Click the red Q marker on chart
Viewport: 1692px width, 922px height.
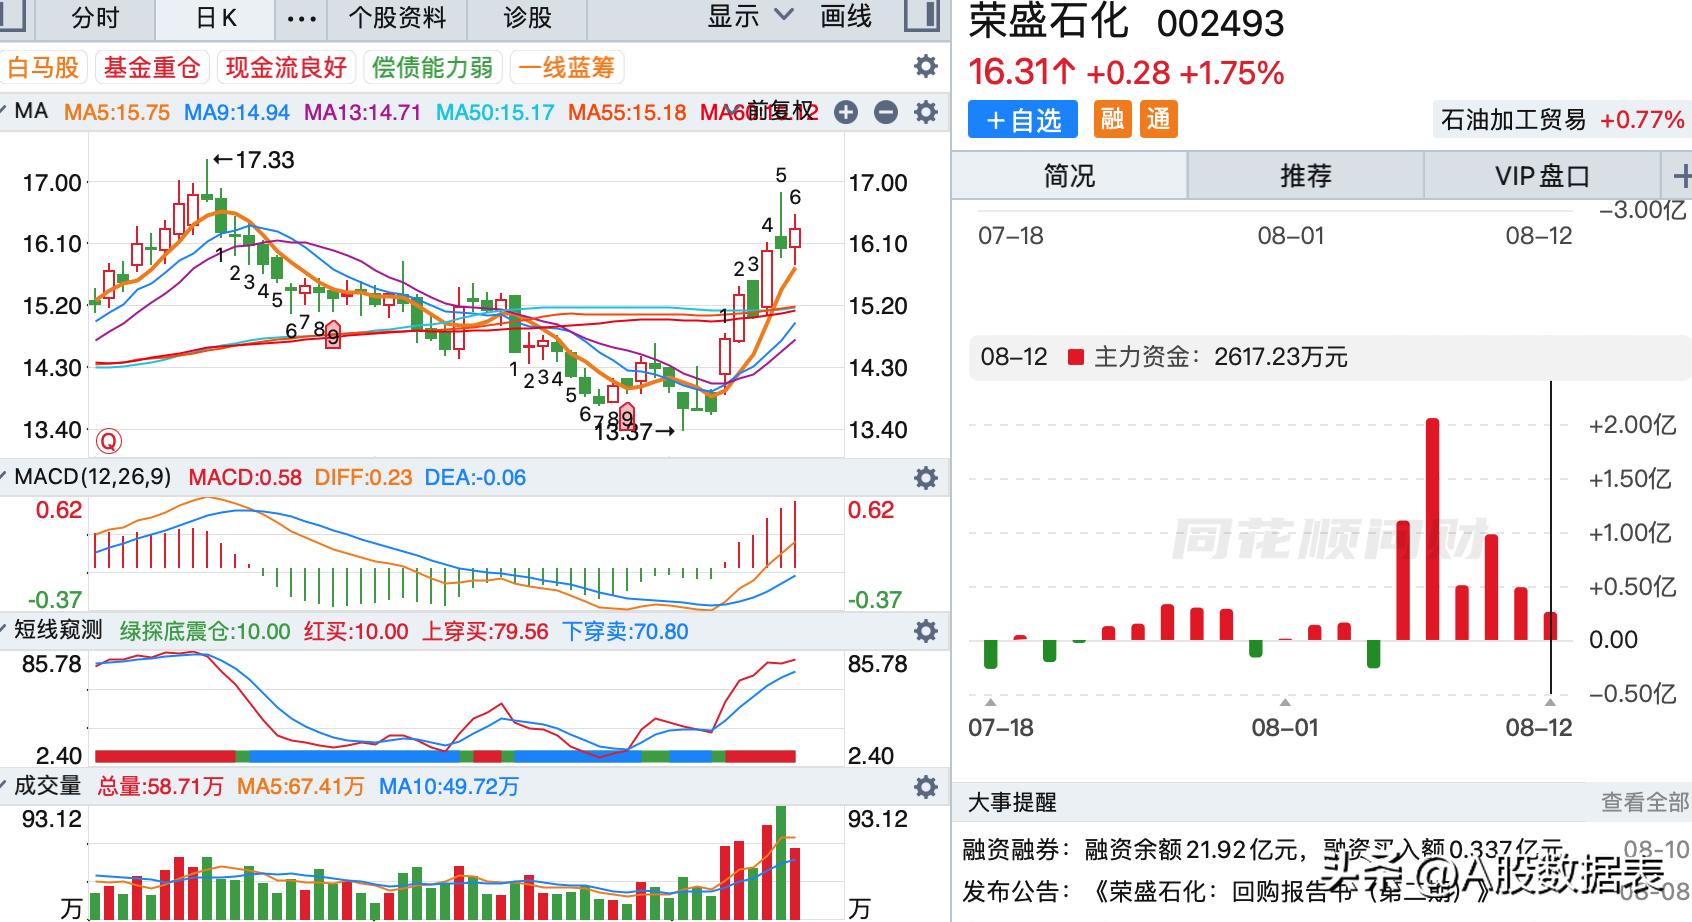(108, 440)
